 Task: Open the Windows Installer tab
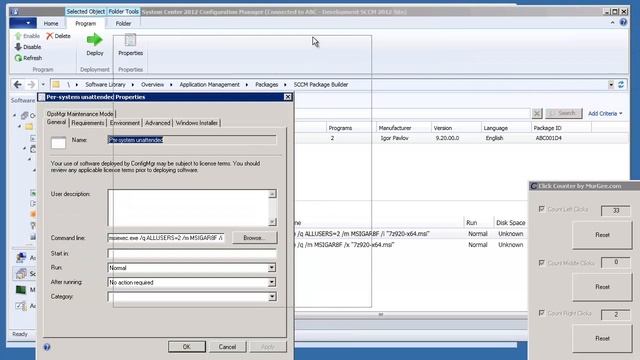[196, 123]
